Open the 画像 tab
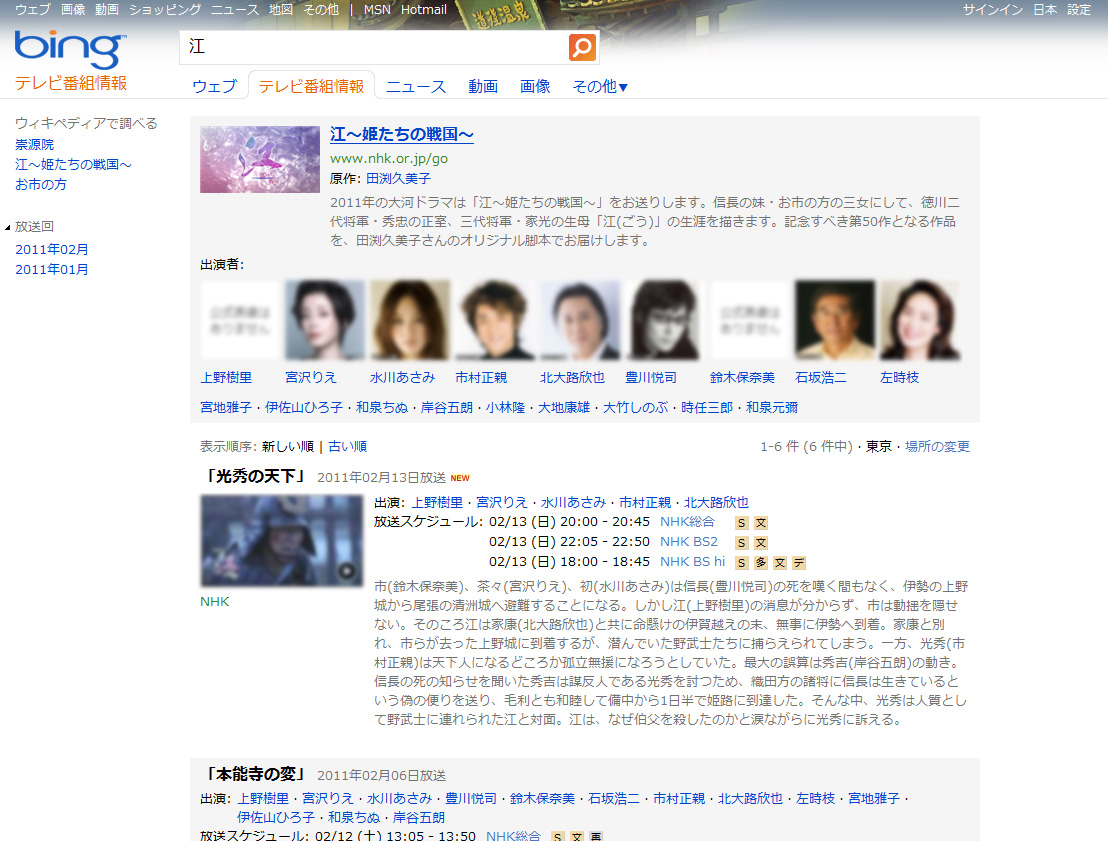Viewport: 1108px width, 841px height. pos(535,86)
